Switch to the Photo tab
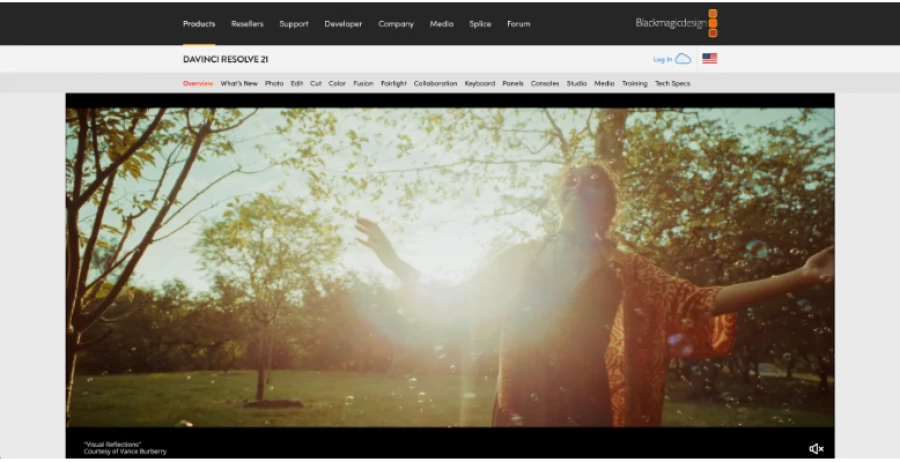The image size is (900, 462). [x=274, y=83]
